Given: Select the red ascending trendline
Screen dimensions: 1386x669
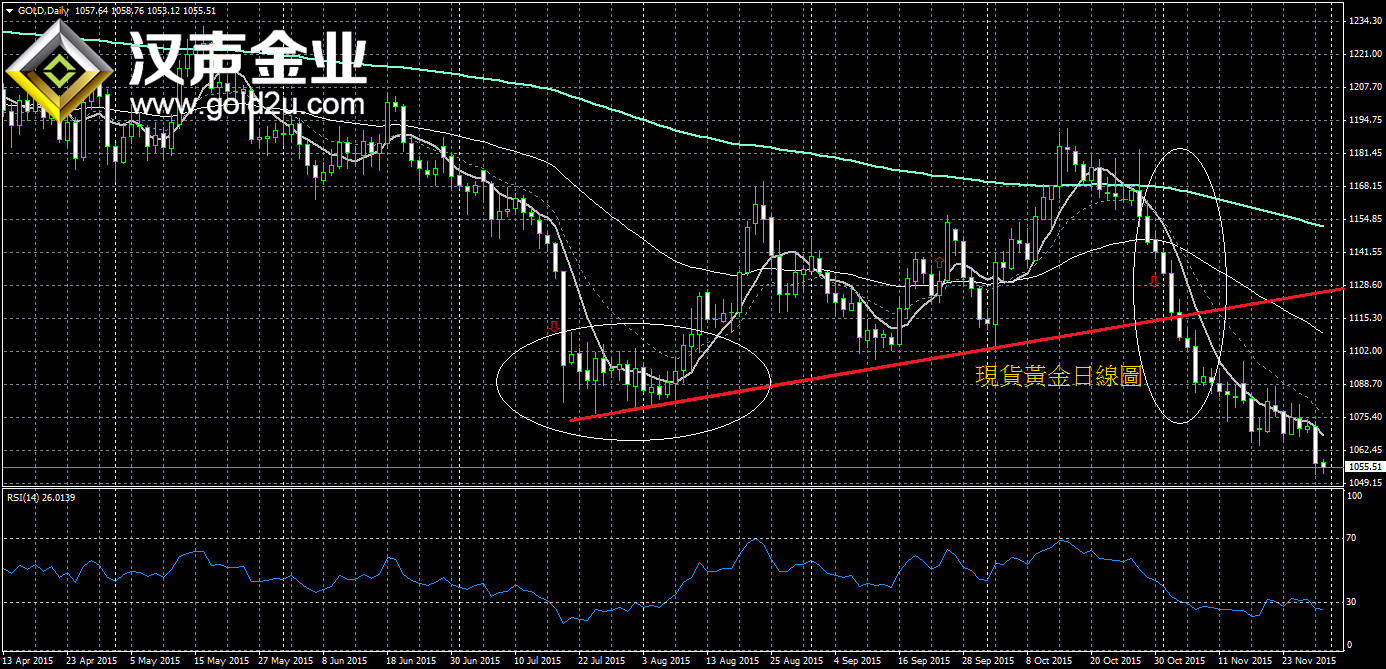Looking at the screenshot, I should pyautogui.click(x=957, y=353).
